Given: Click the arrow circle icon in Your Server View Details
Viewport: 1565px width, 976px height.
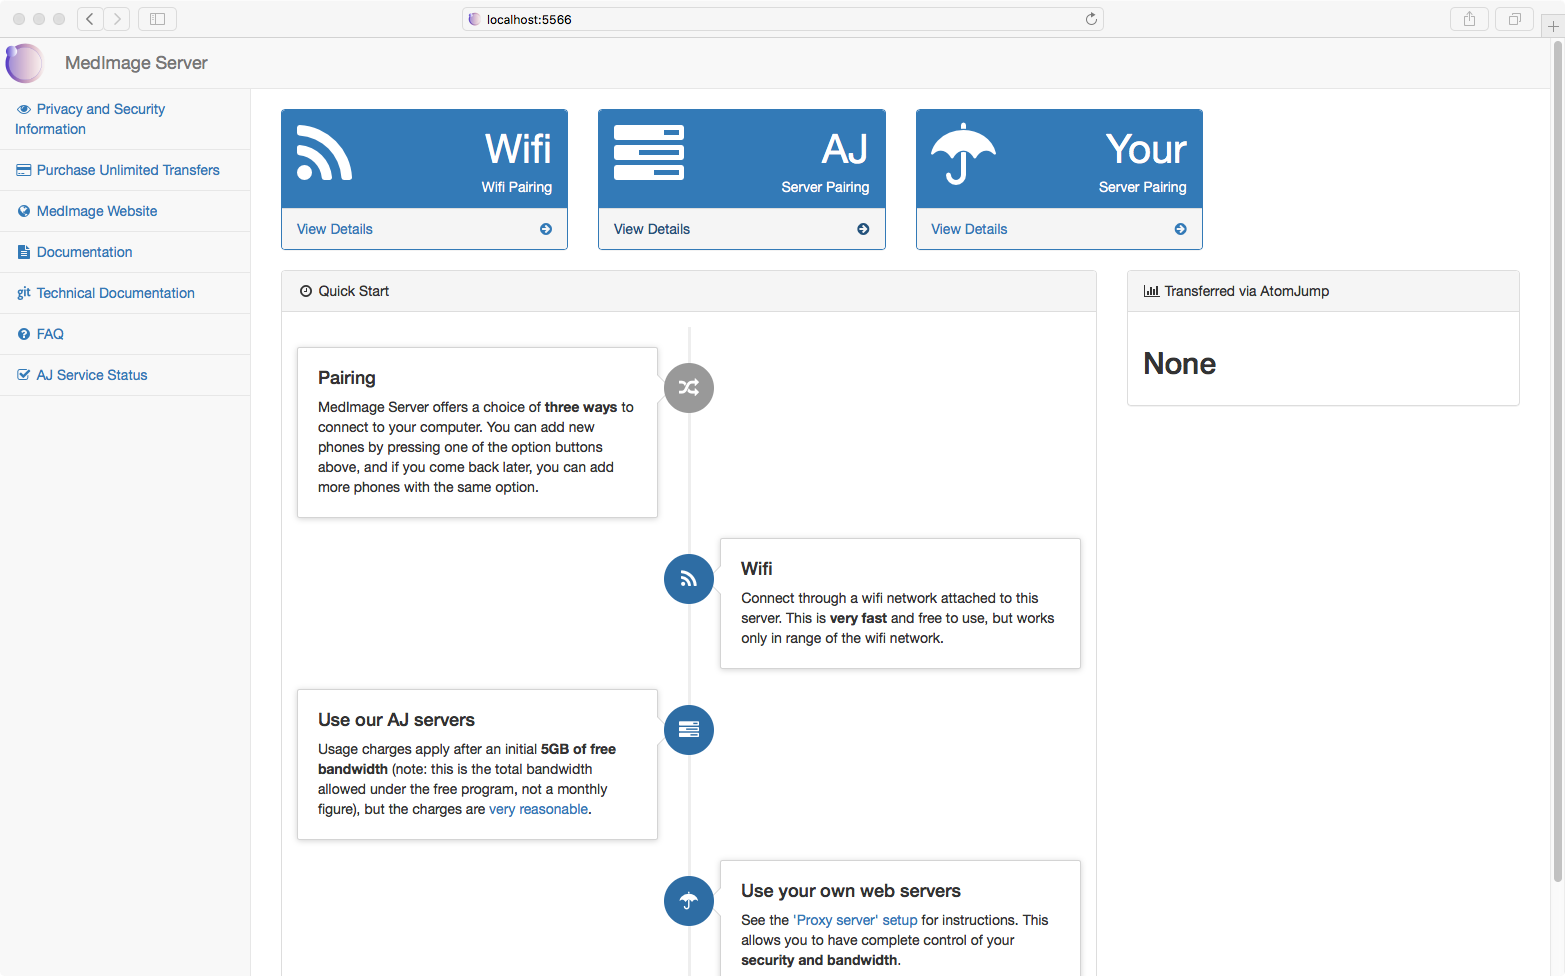Looking at the screenshot, I should click(1181, 229).
